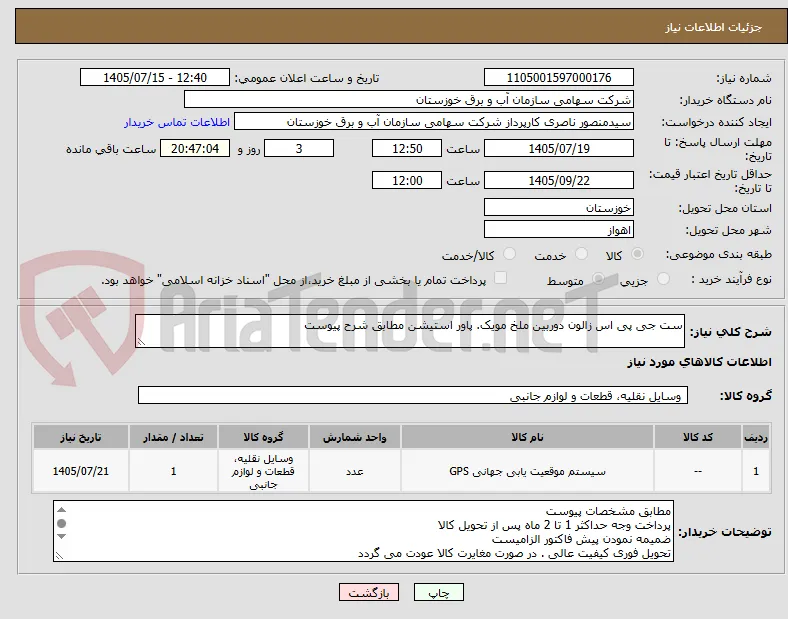Click the تعداد / مقدار column header
The image size is (788, 619).
(x=173, y=437)
